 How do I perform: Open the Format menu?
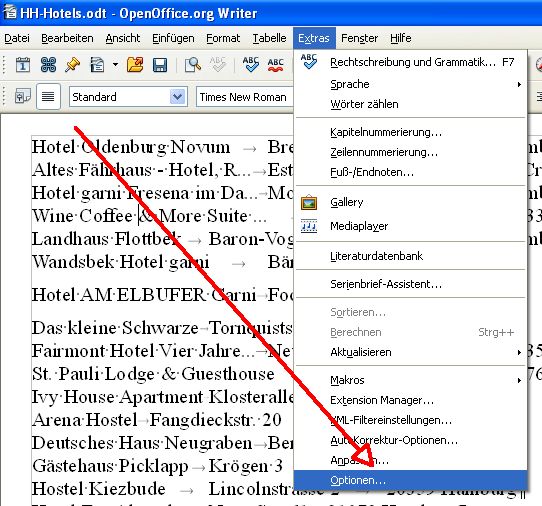(223, 38)
